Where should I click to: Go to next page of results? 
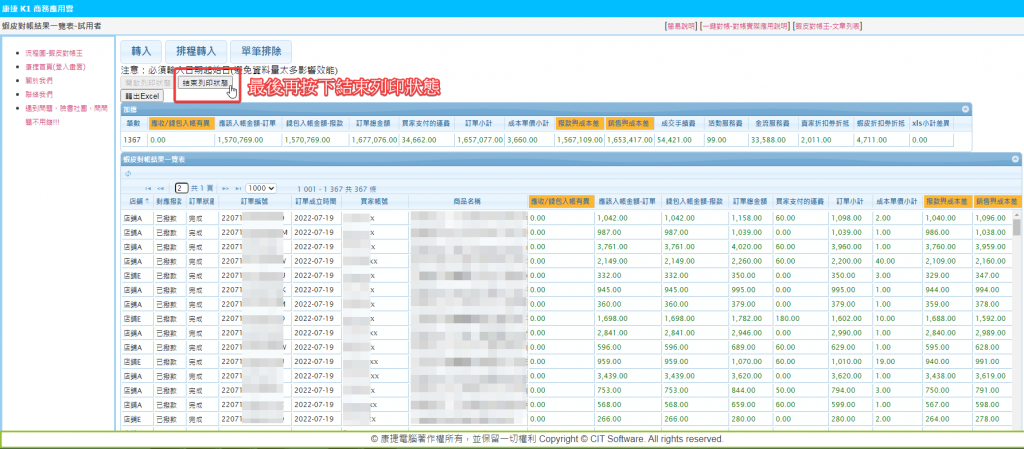225,188
